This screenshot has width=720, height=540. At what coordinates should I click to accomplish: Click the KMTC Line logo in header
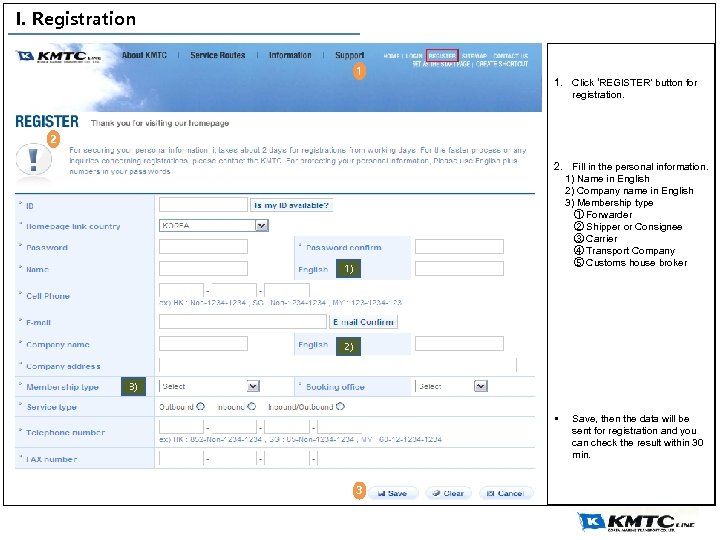(x=59, y=56)
